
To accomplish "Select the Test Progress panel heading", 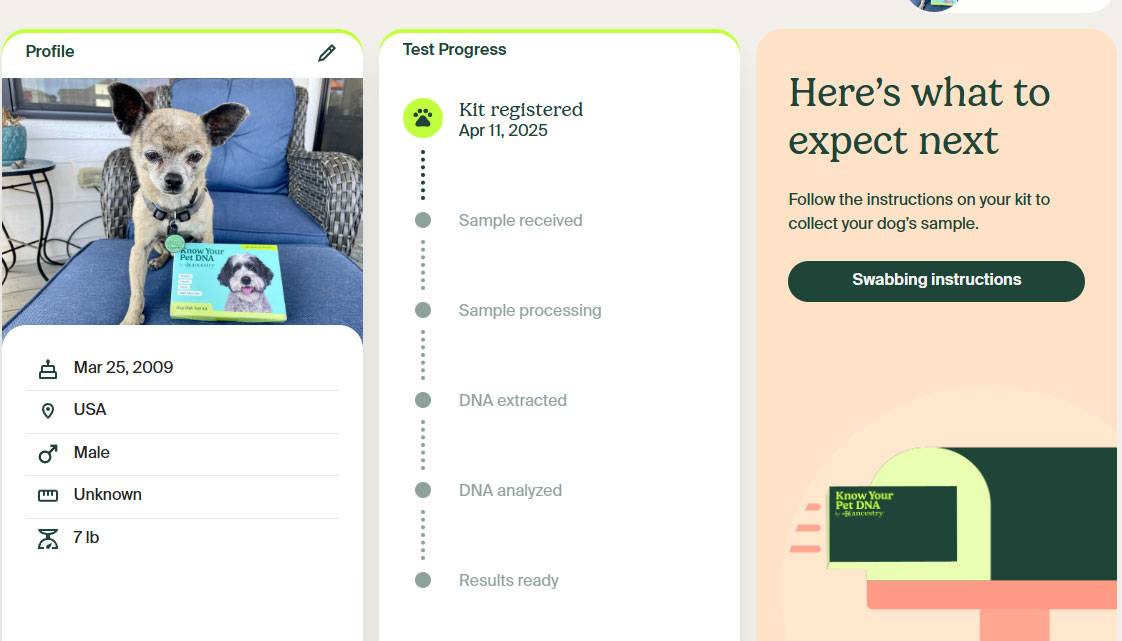I will coord(453,49).
